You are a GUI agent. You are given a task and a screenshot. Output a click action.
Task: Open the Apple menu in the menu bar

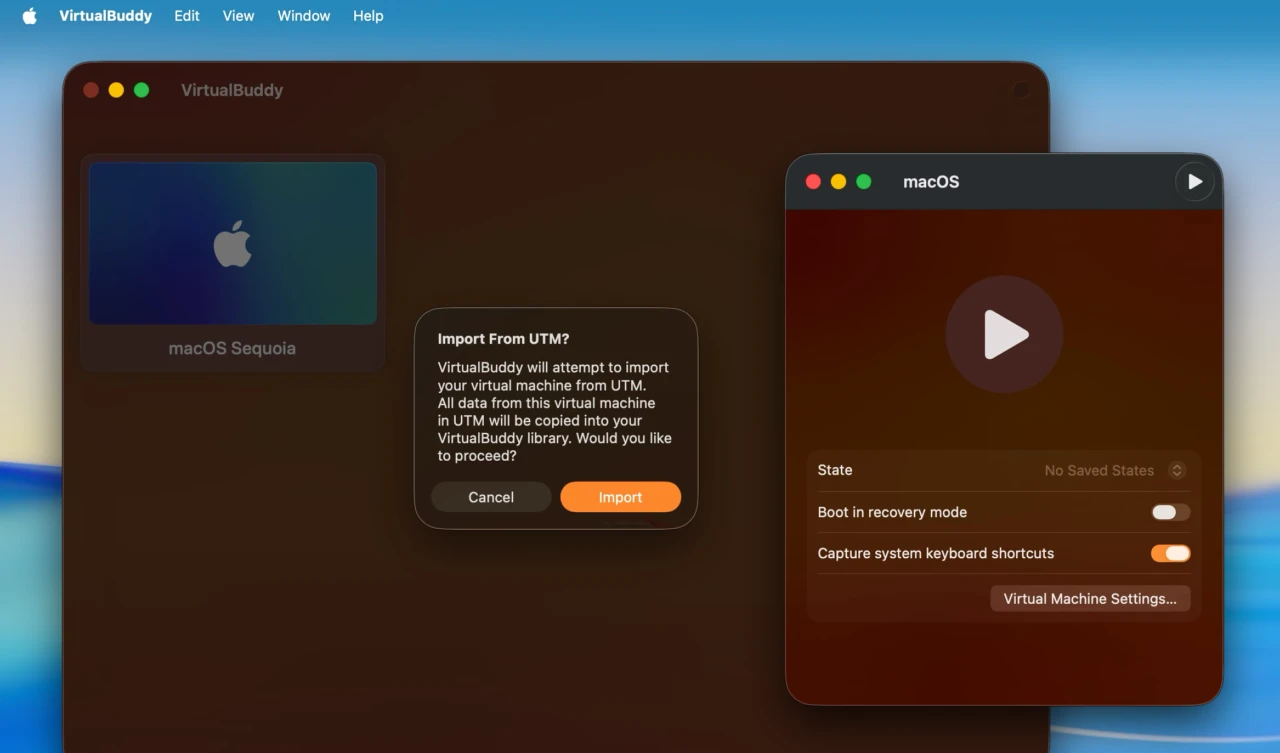click(x=27, y=15)
